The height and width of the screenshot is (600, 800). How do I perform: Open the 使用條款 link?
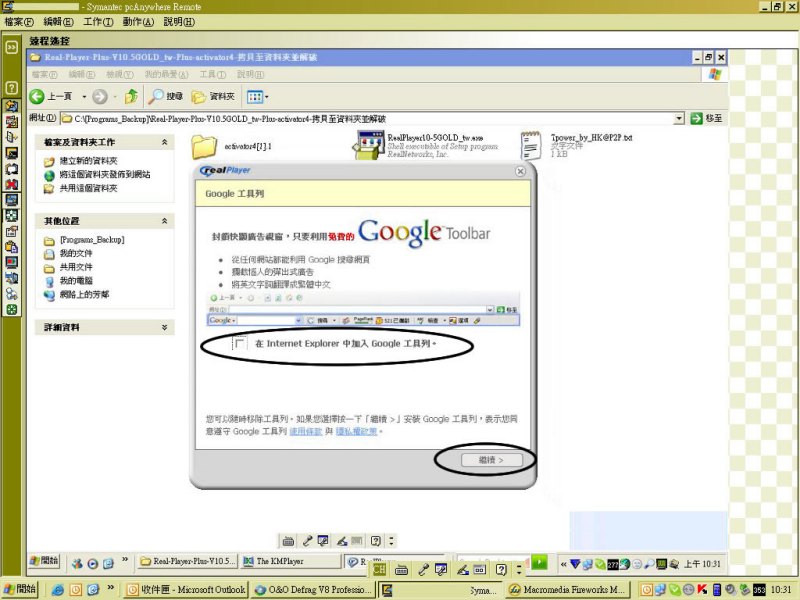click(306, 431)
